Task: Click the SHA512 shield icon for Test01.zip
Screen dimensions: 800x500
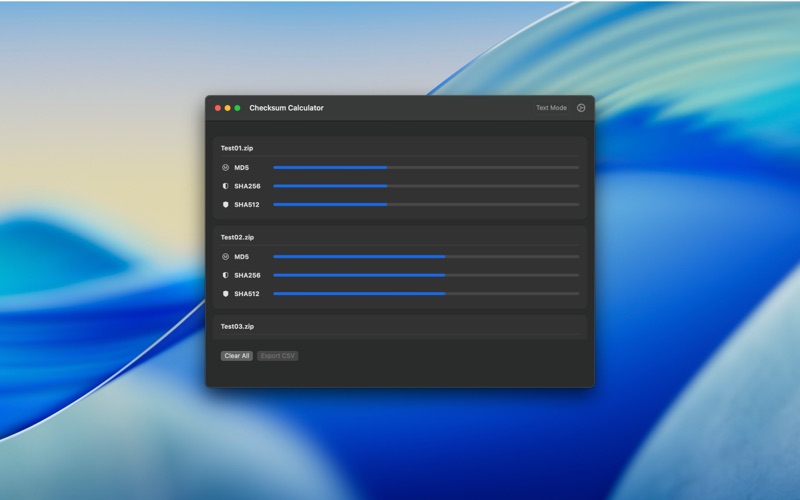Action: 225,205
